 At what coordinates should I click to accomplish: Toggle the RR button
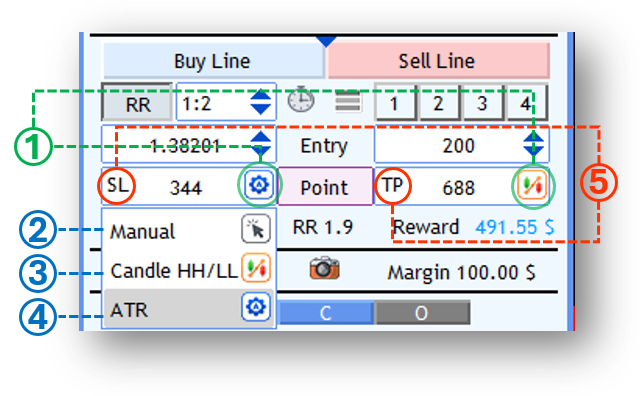pyautogui.click(x=138, y=103)
